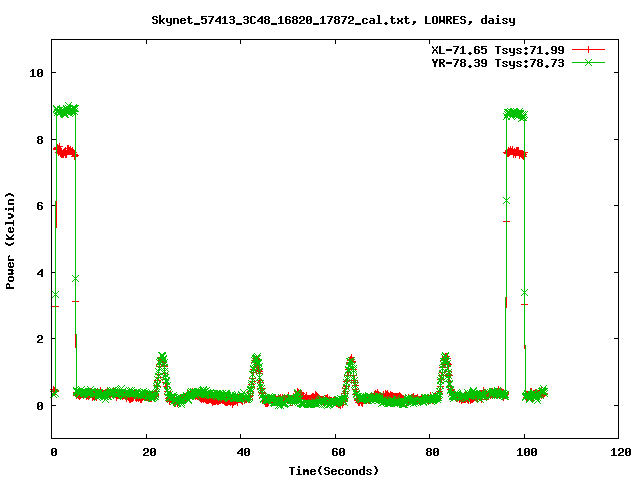This screenshot has width=640, height=480.
Task: Click y-axis tick label 6
Action: click(40, 206)
